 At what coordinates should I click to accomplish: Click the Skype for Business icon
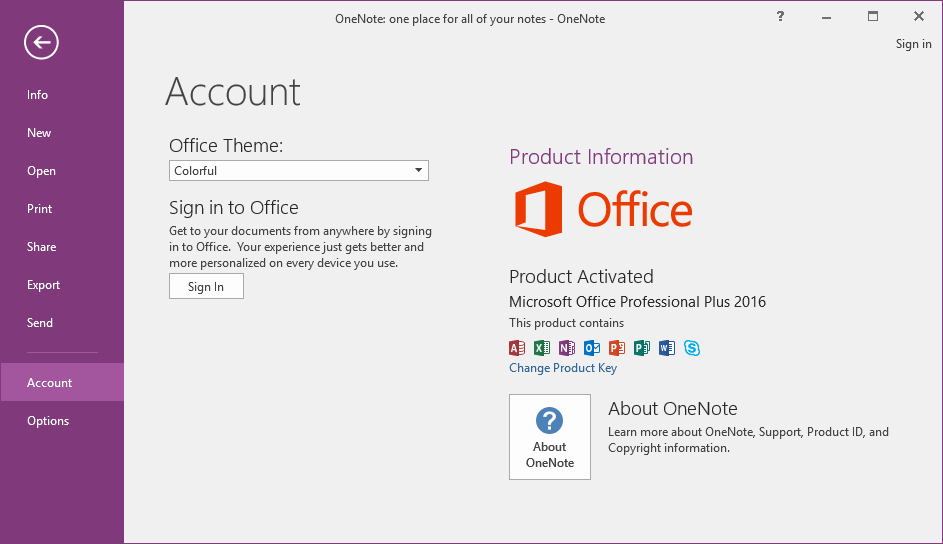(x=692, y=348)
